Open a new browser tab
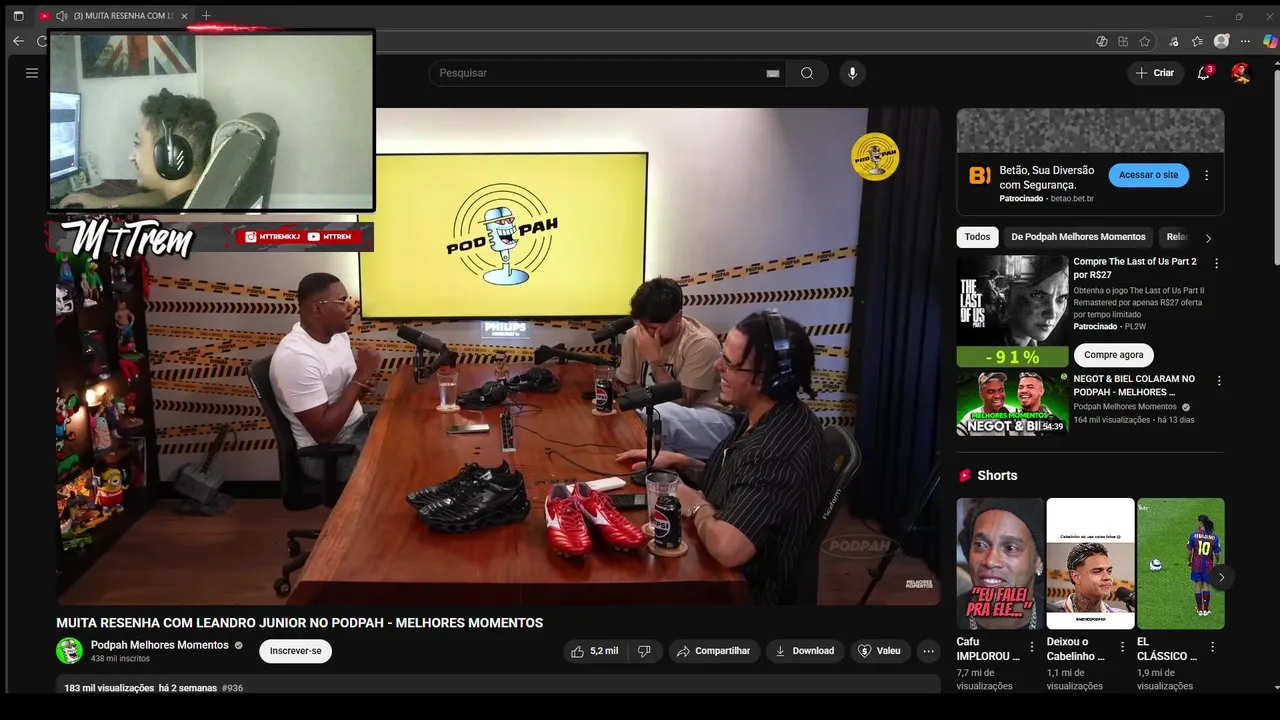1280x720 pixels. click(206, 16)
